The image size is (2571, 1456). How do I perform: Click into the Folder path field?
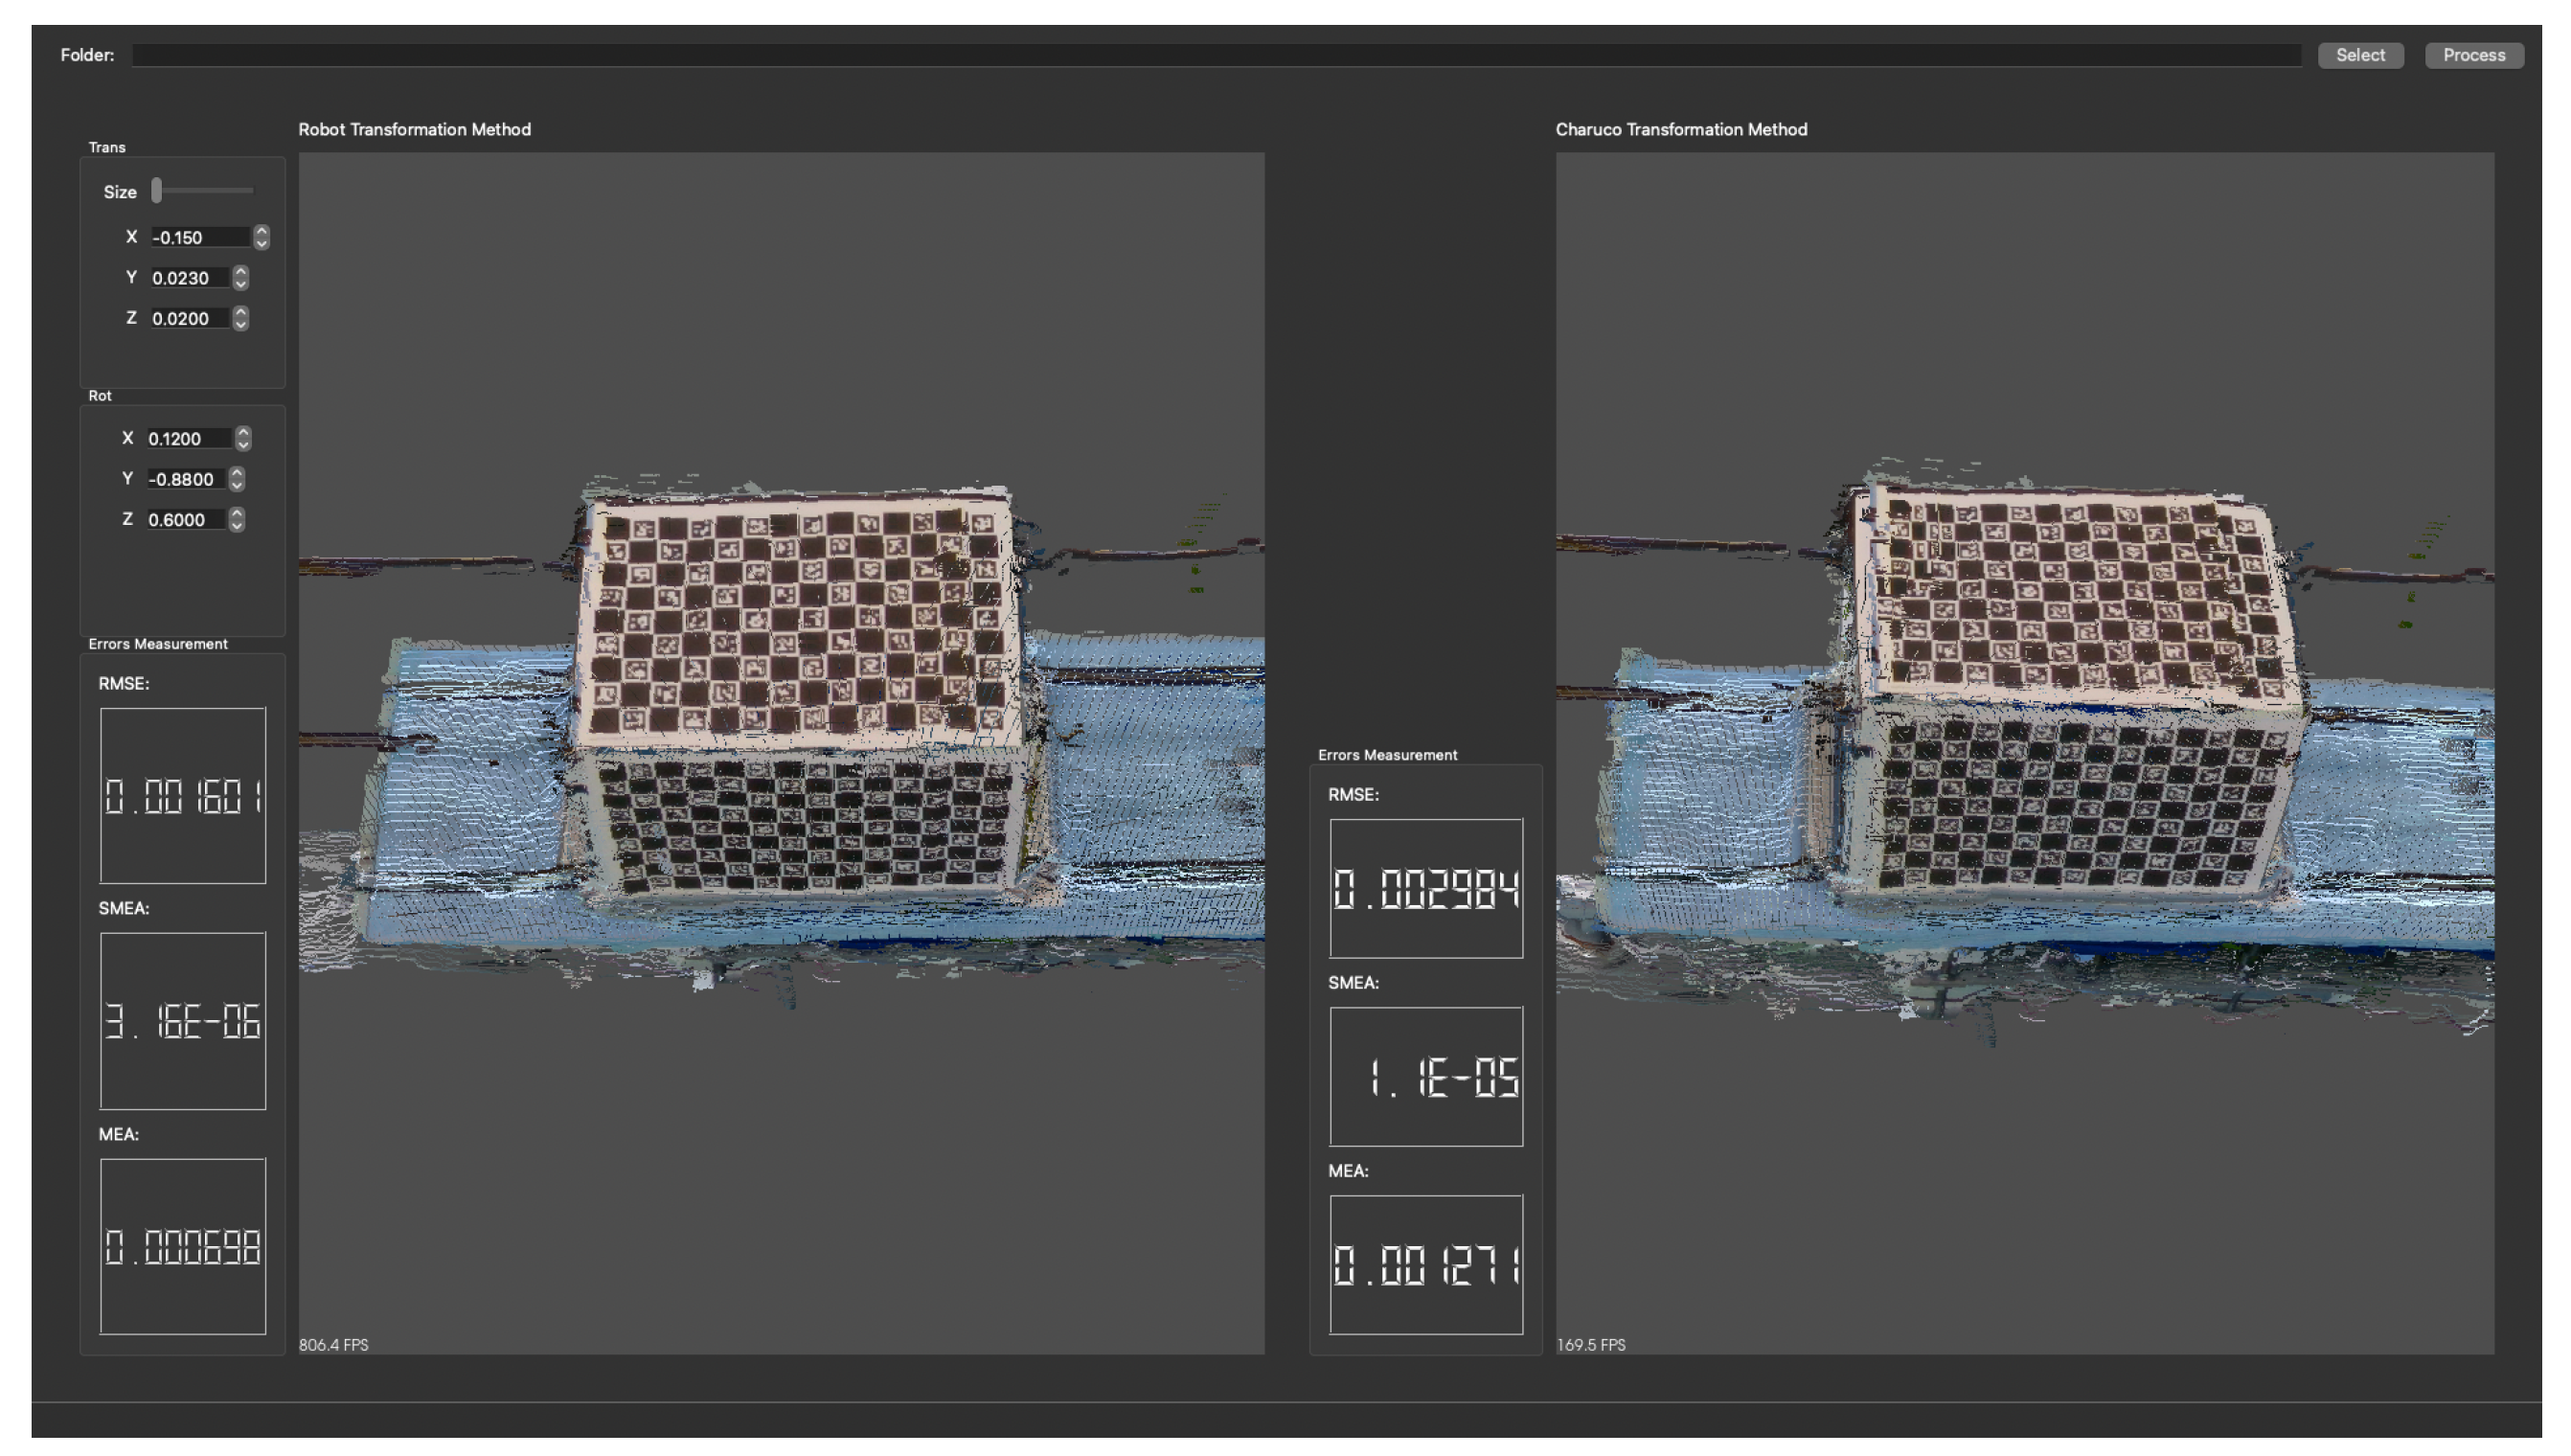click(1215, 55)
